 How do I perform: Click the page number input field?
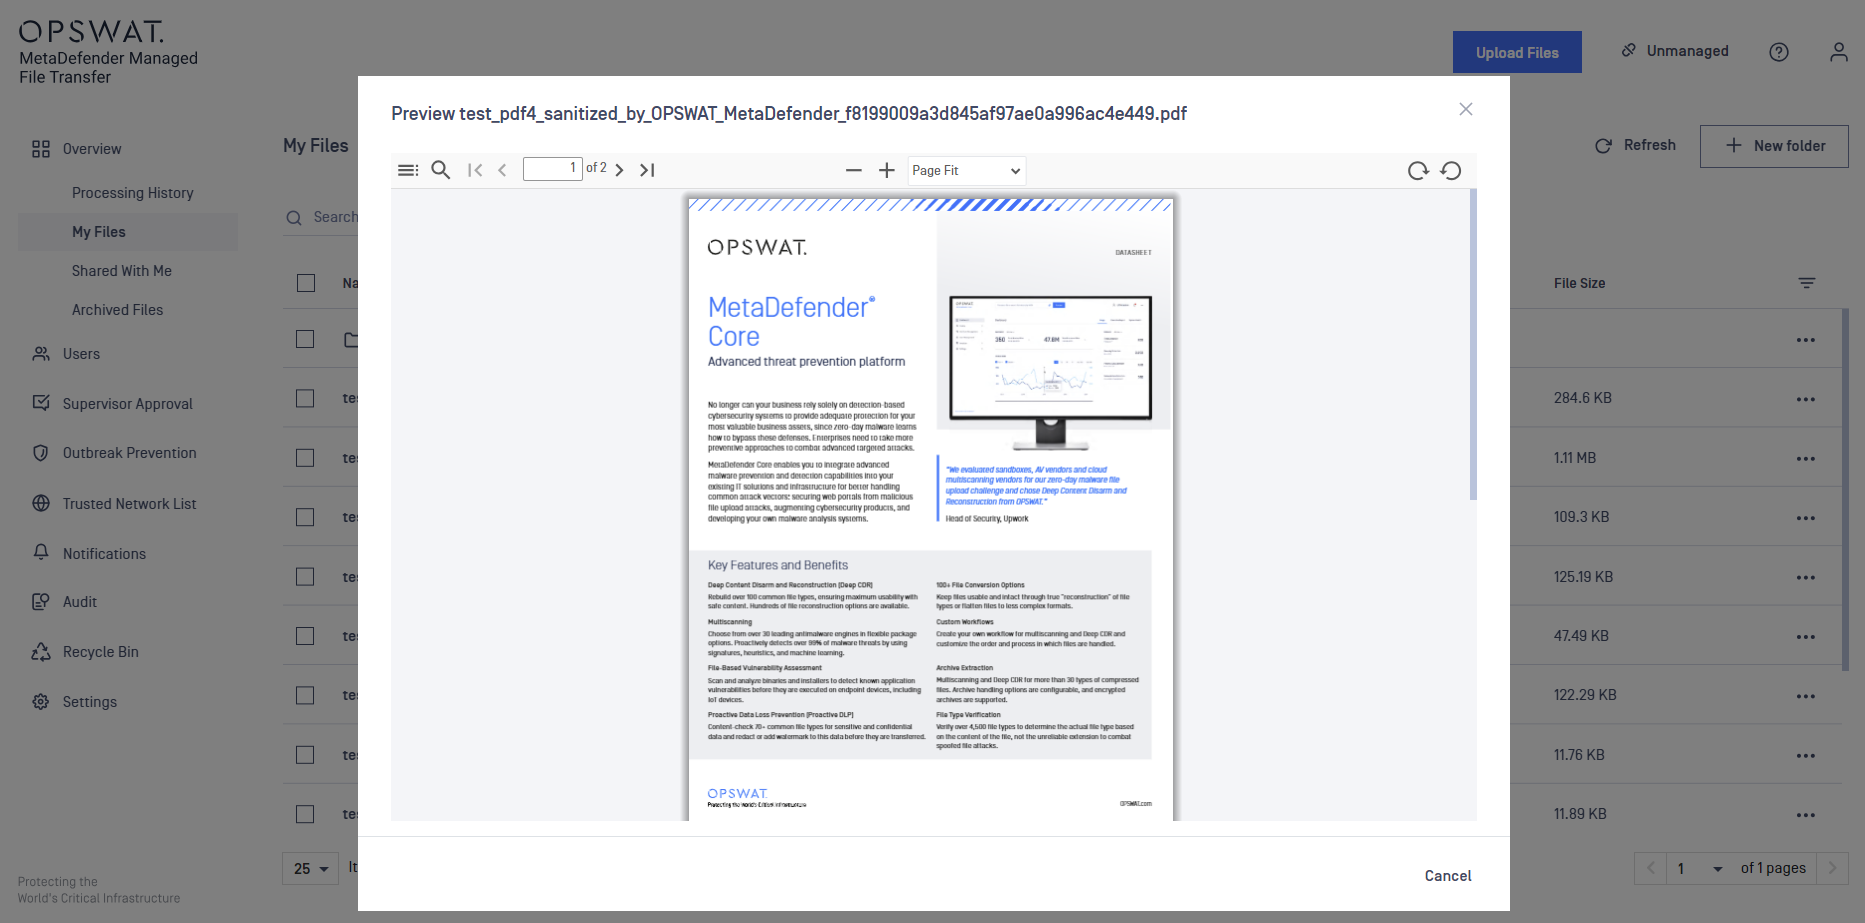[552, 168]
